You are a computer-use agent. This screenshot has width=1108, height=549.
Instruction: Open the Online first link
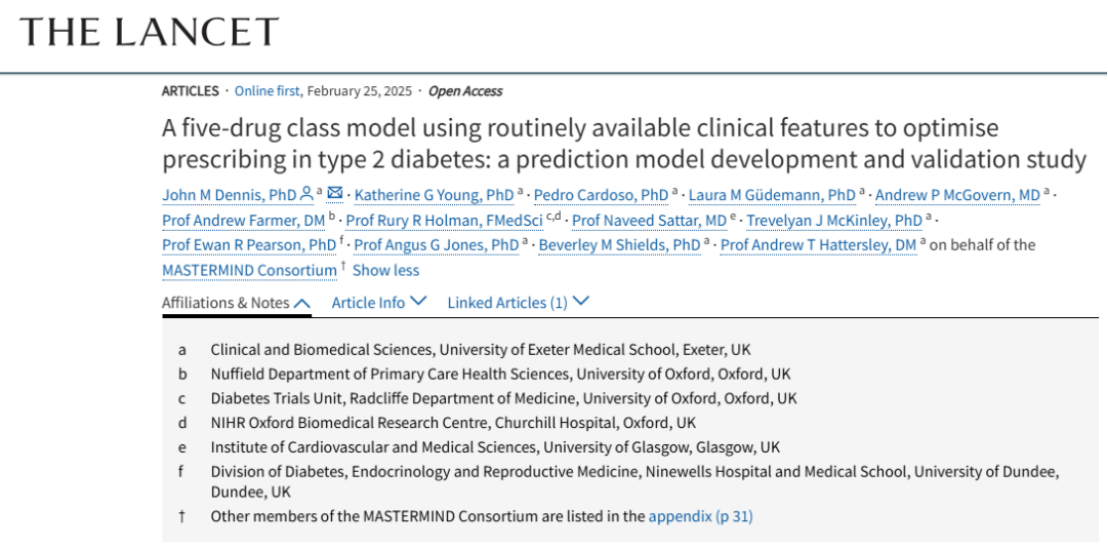[x=268, y=91]
